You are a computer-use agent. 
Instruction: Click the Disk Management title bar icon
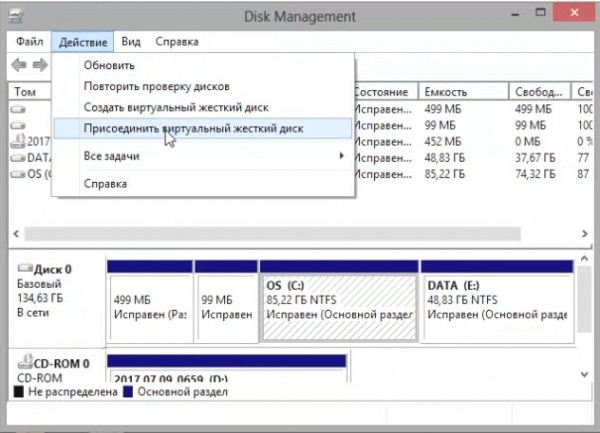point(16,16)
